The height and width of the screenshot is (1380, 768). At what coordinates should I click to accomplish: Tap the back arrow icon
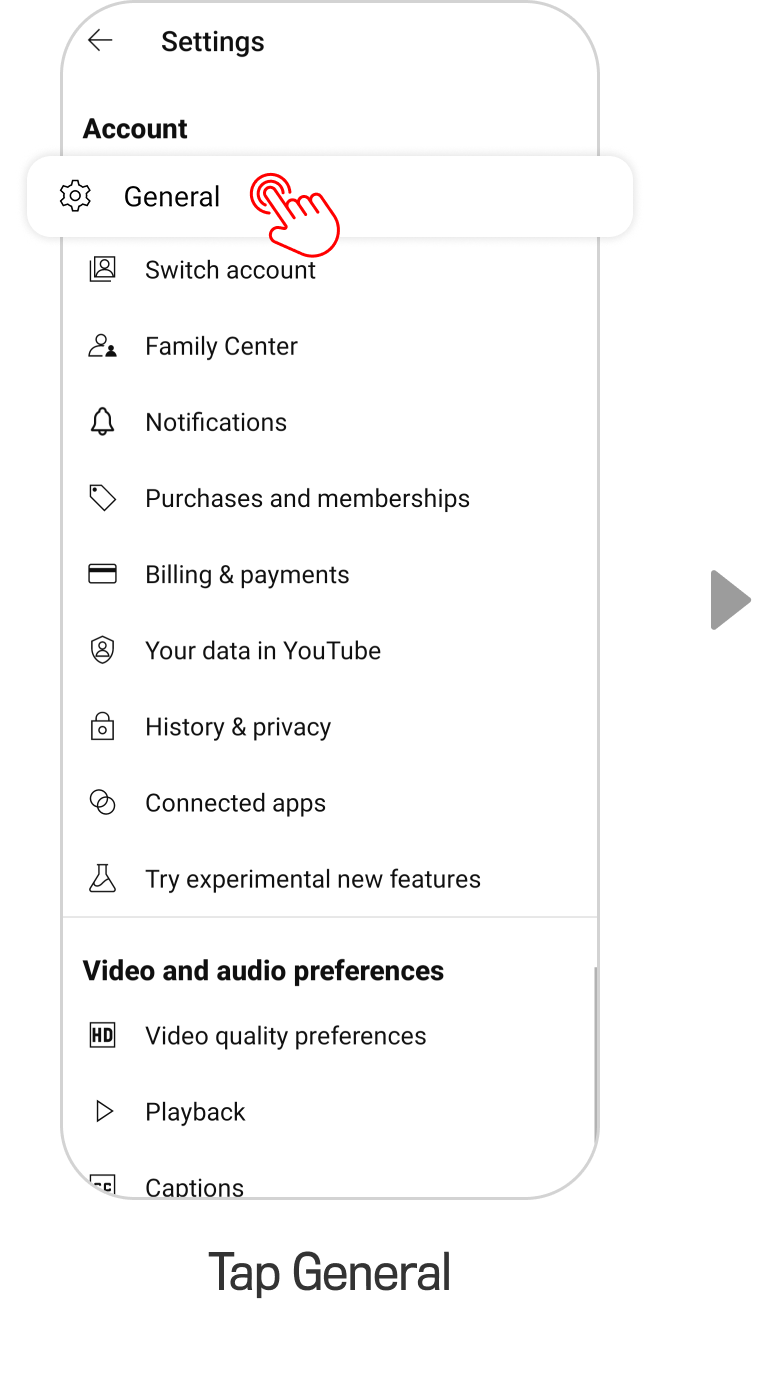[x=100, y=41]
